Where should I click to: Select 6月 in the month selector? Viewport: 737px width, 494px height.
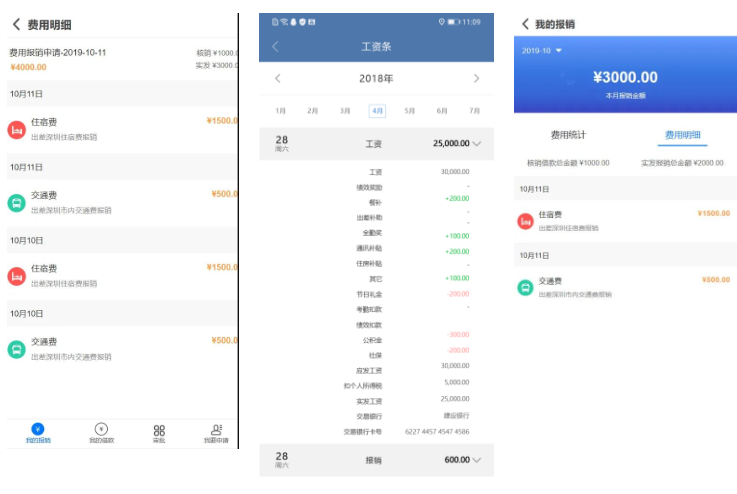[x=442, y=111]
